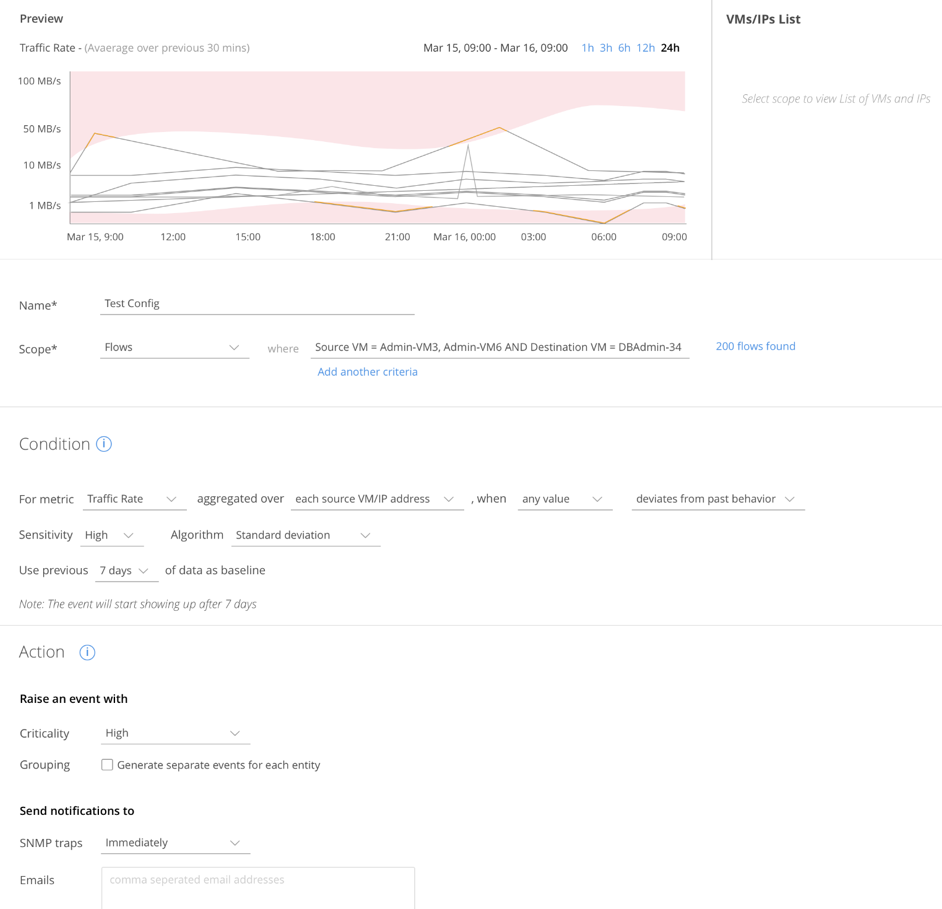Click the Scope criteria query field

499,347
